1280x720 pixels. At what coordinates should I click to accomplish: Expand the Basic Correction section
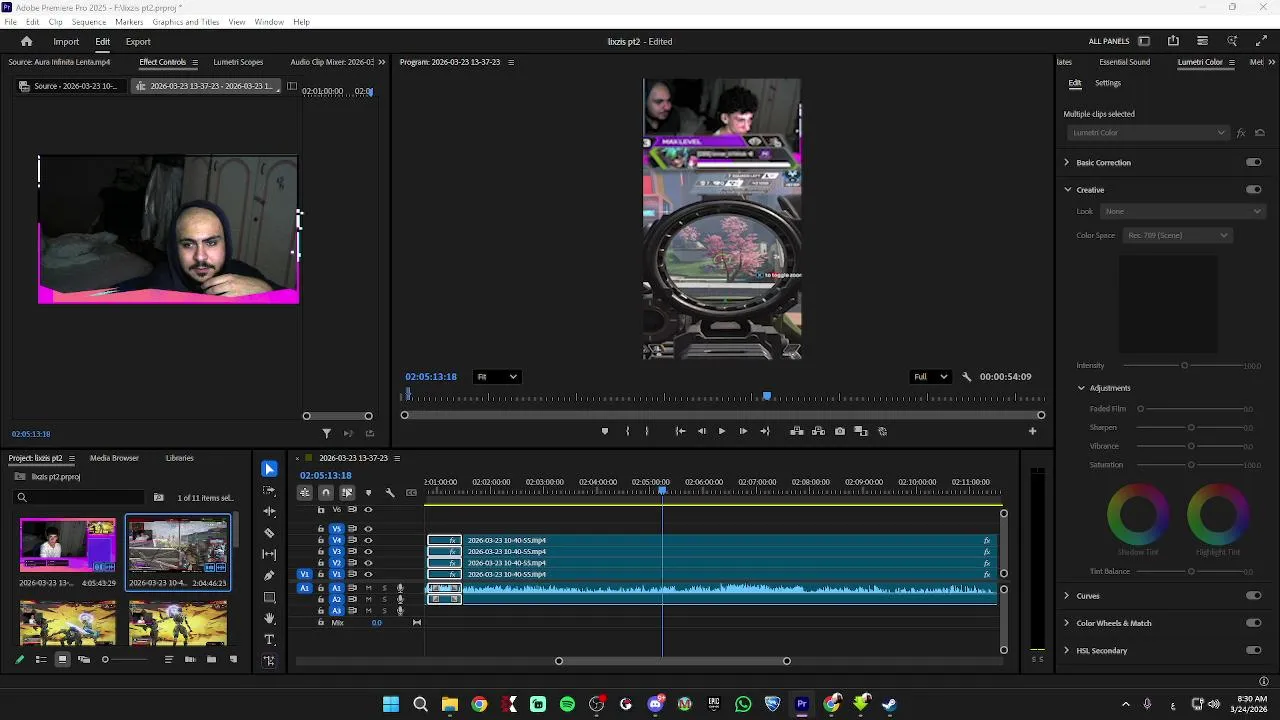pos(1066,162)
